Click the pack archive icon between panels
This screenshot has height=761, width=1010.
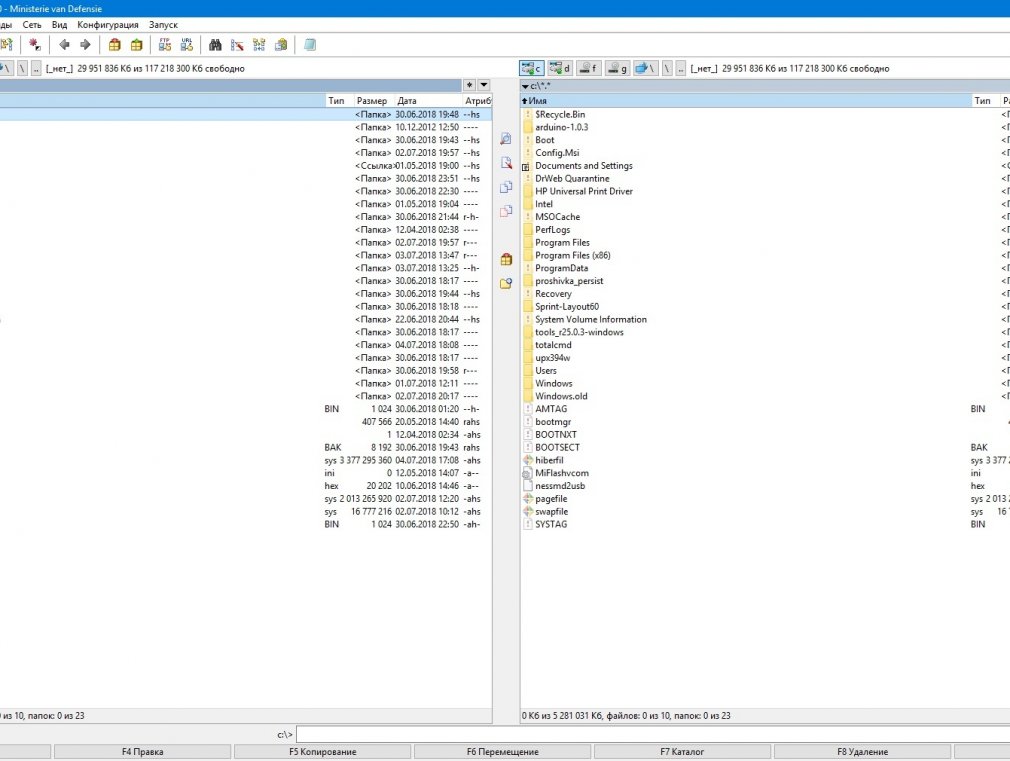coord(506,259)
